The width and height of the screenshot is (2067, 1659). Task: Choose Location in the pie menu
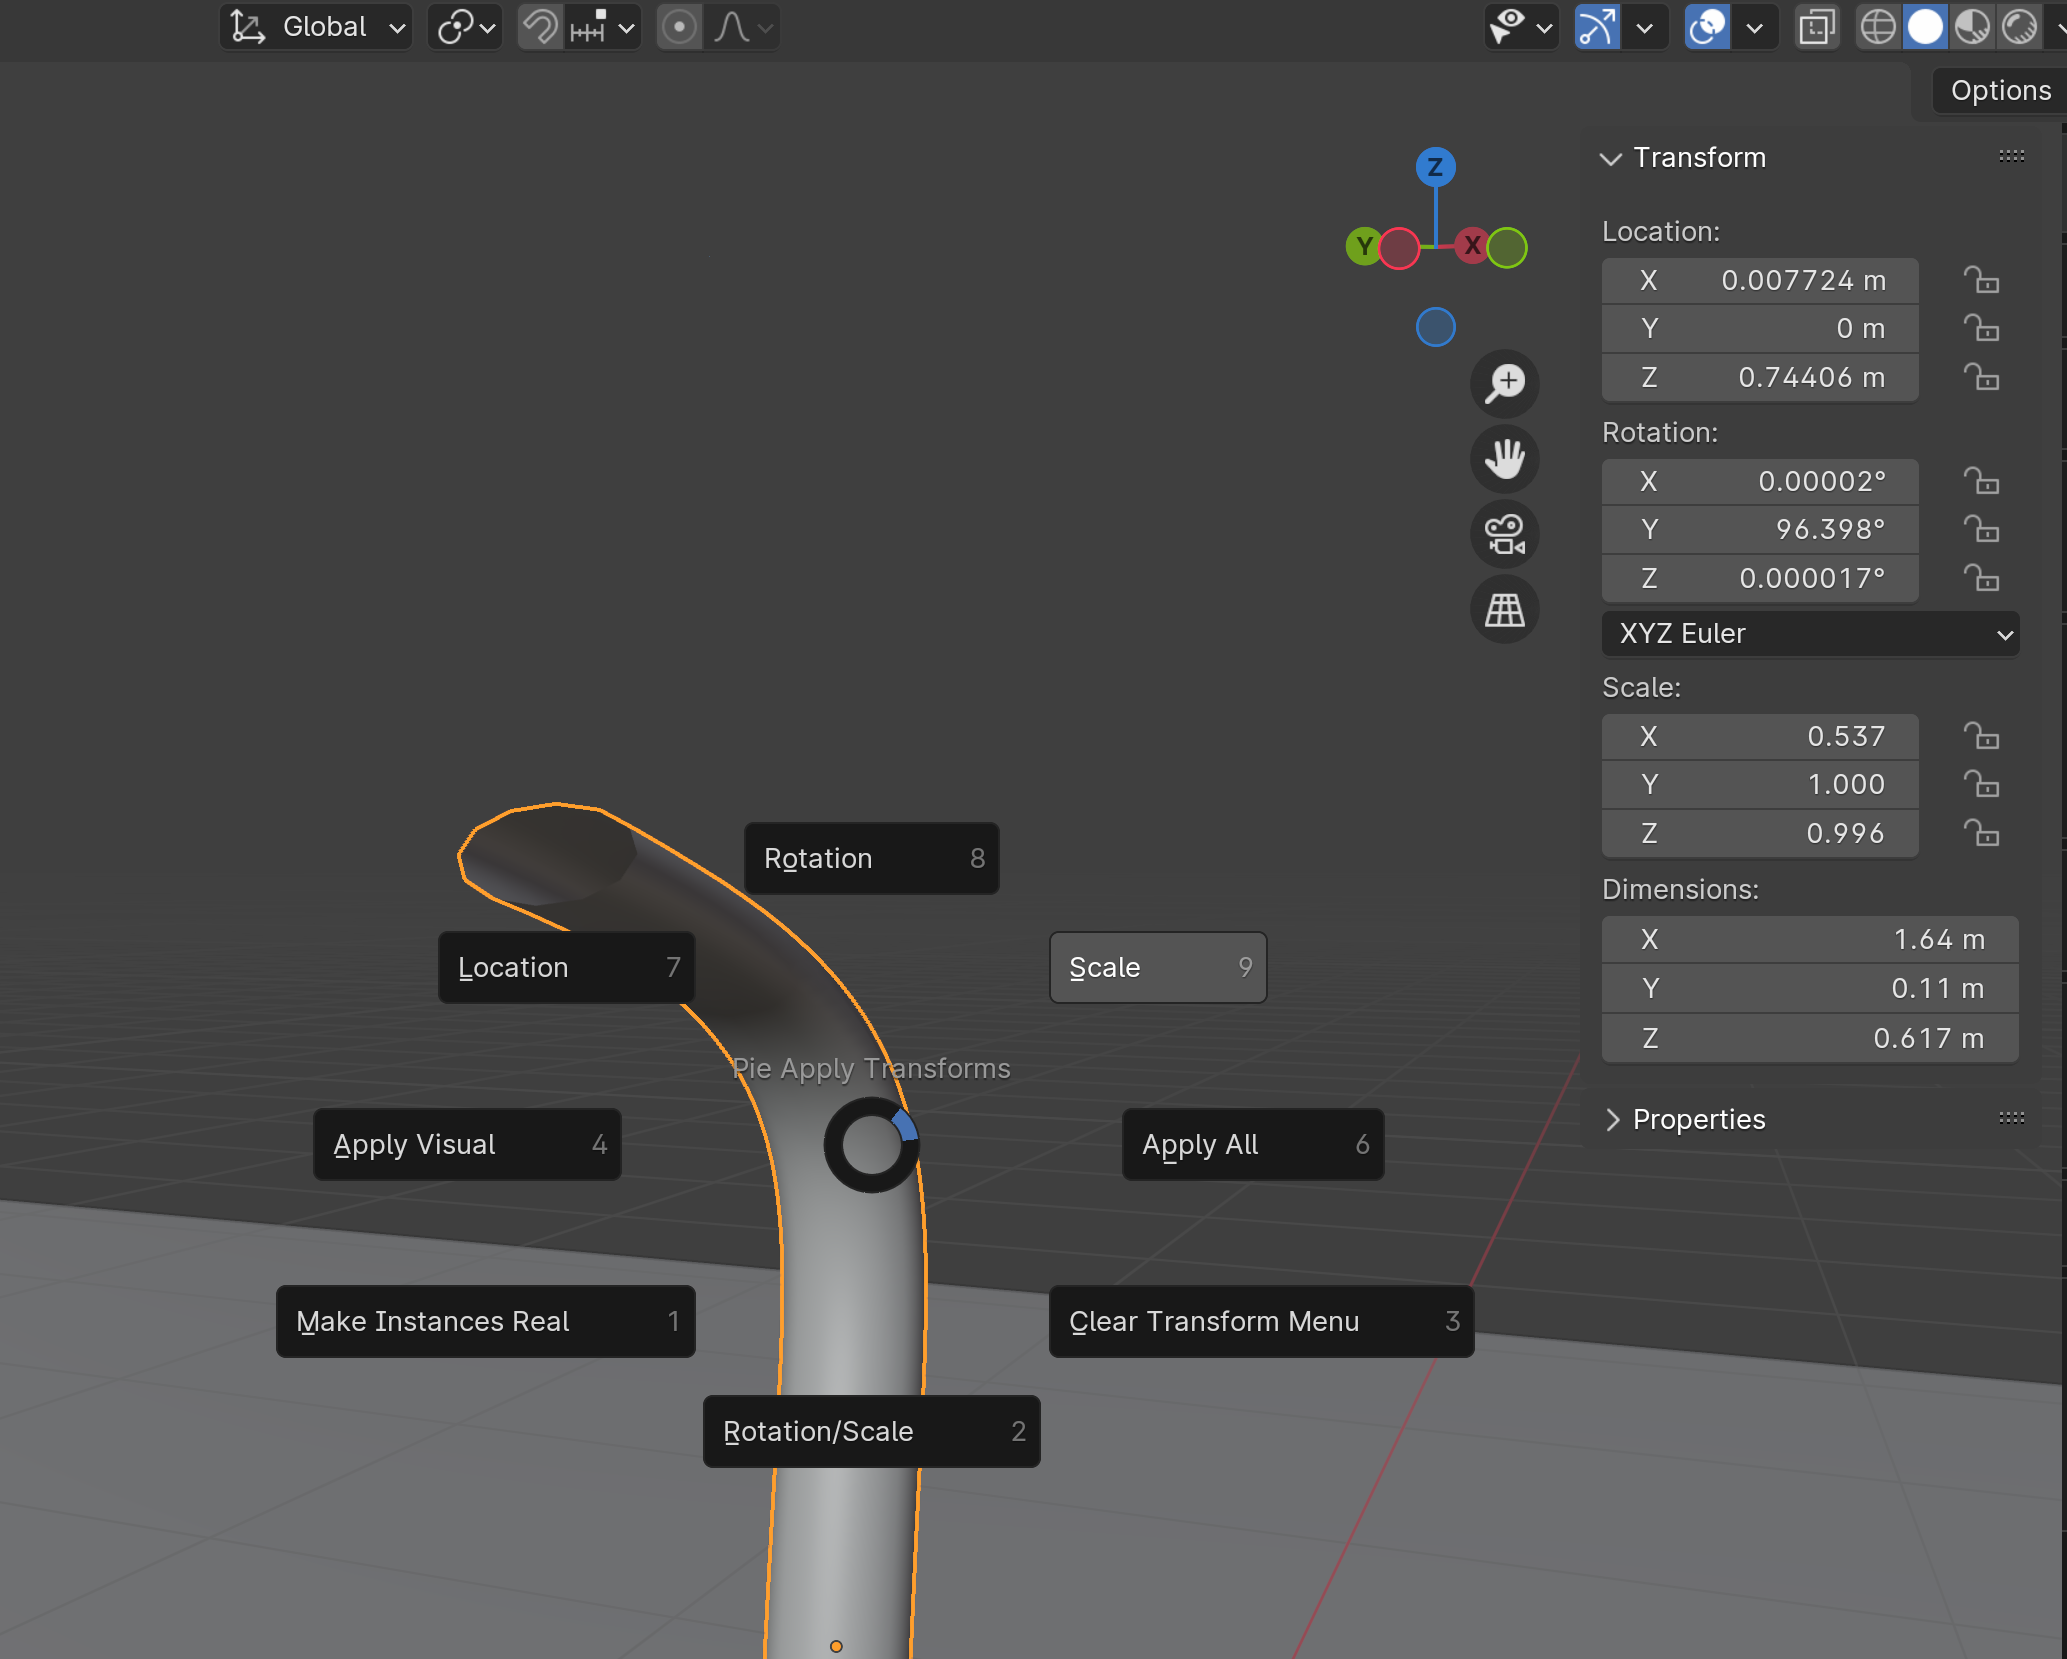(566, 967)
